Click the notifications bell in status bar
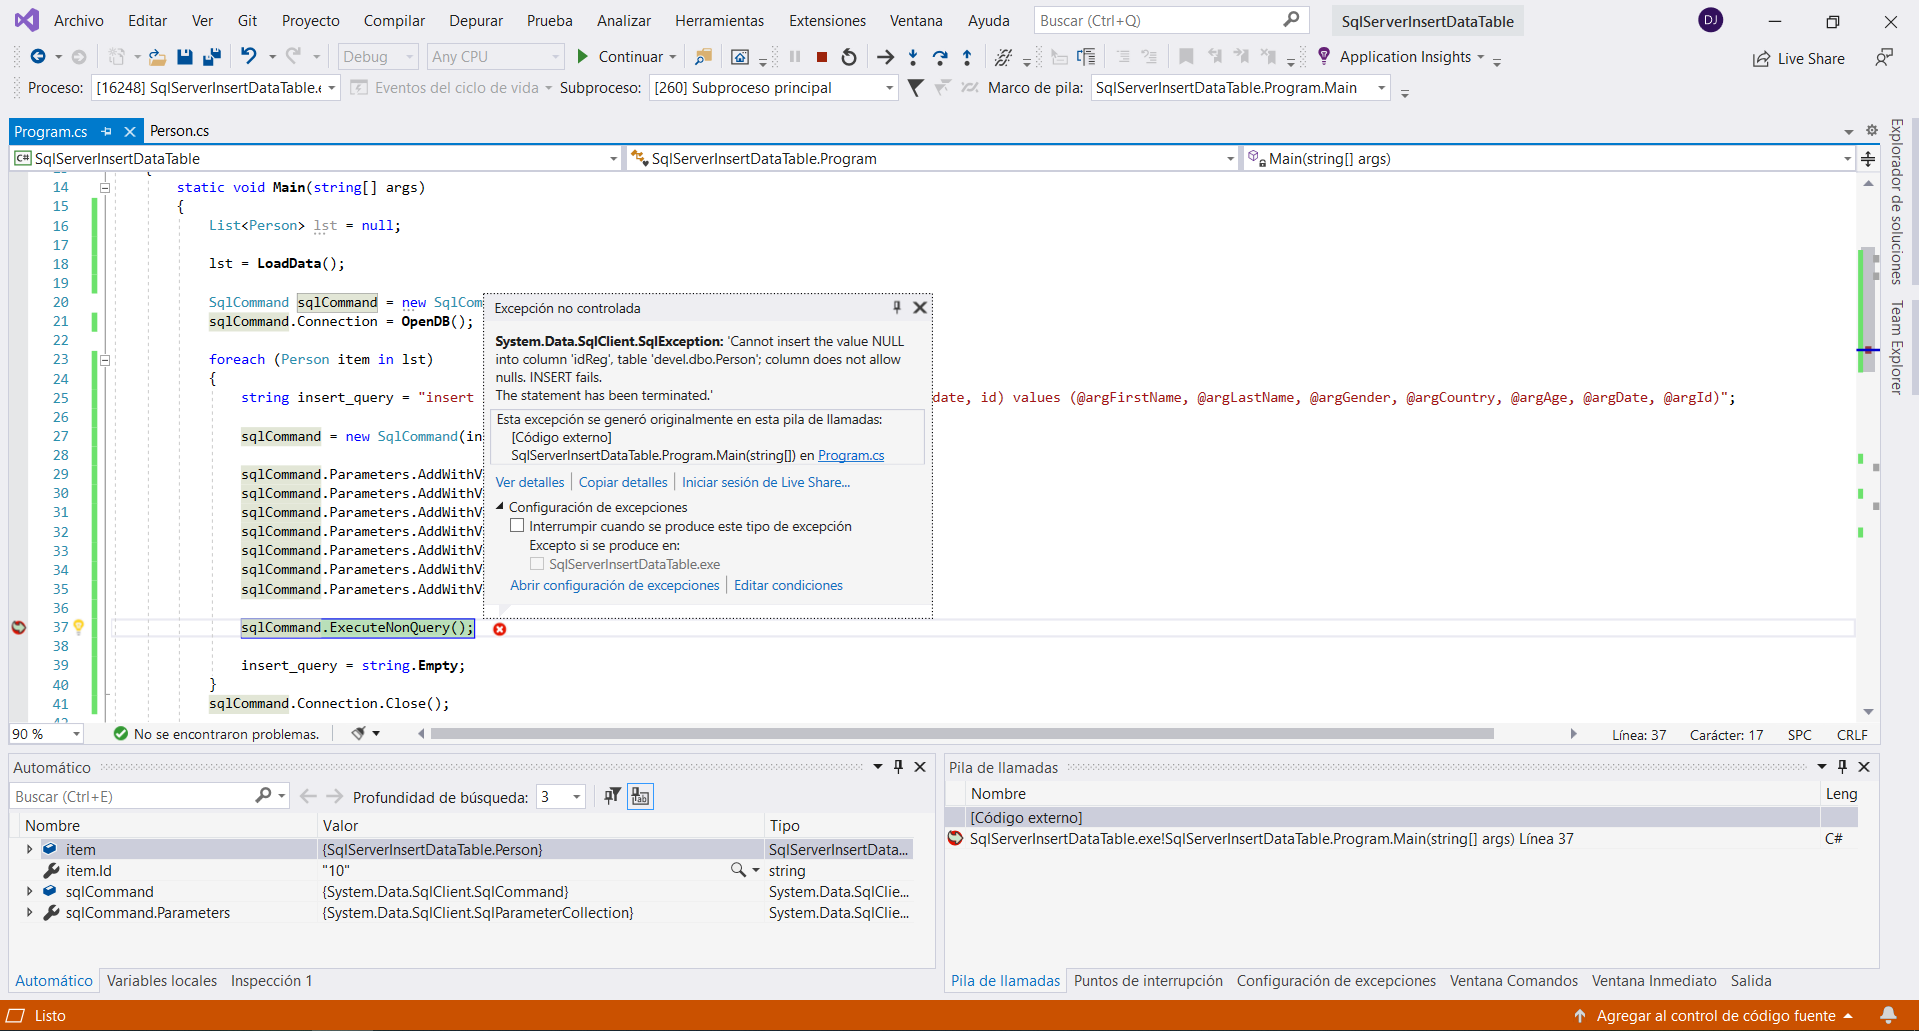 pos(1888,1015)
